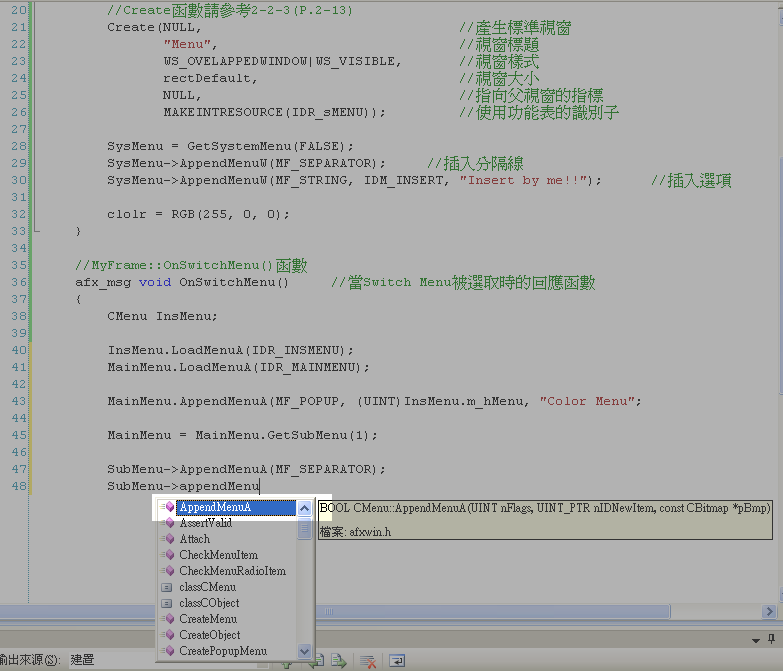The width and height of the screenshot is (783, 671).
Task: Click SubMenu->AppendMenuA(MF_SEPARATOR) on line 47
Action: [x=243, y=469]
